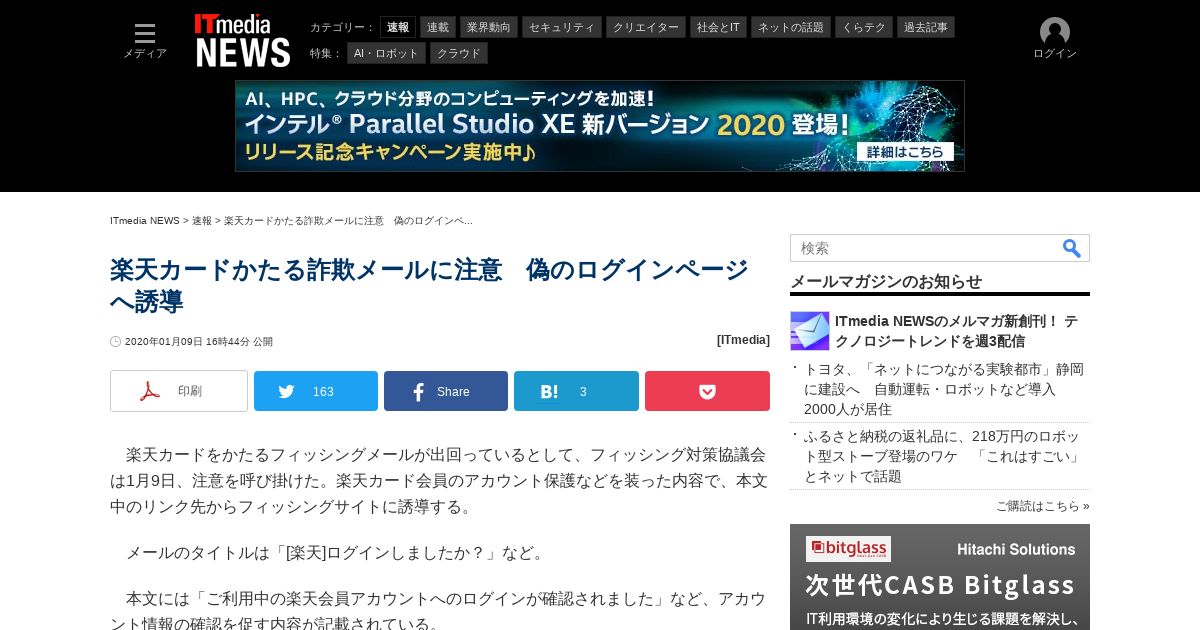Open the hamburger メディア menu
Screen dimensions: 1200x630
145,40
